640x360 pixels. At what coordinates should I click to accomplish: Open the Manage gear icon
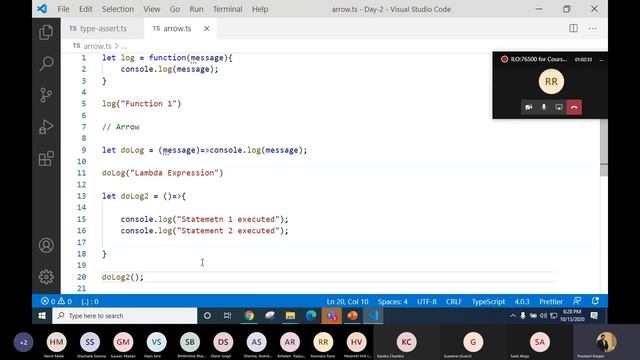[46, 277]
